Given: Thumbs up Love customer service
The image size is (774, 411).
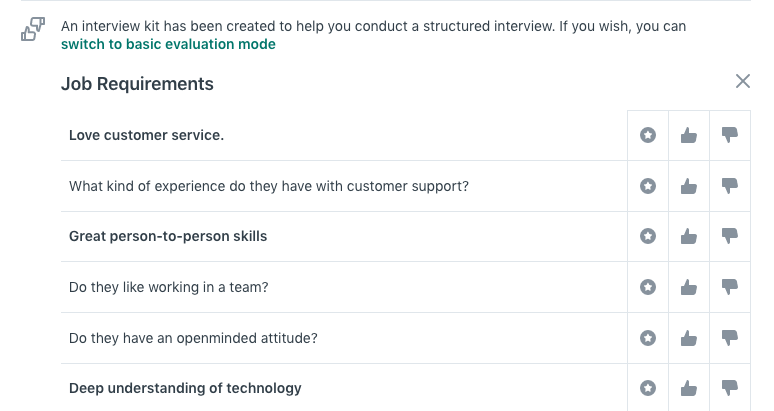Looking at the screenshot, I should (x=689, y=135).
